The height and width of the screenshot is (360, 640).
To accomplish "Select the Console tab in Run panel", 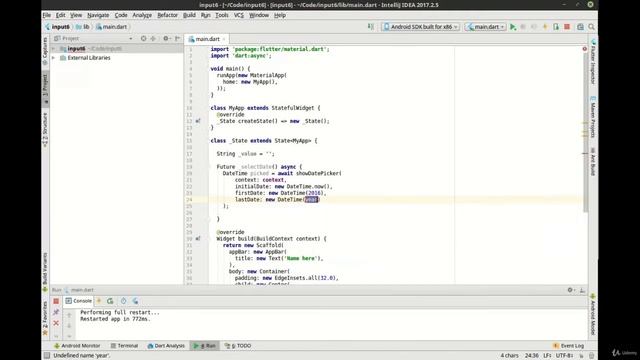I will (78, 301).
